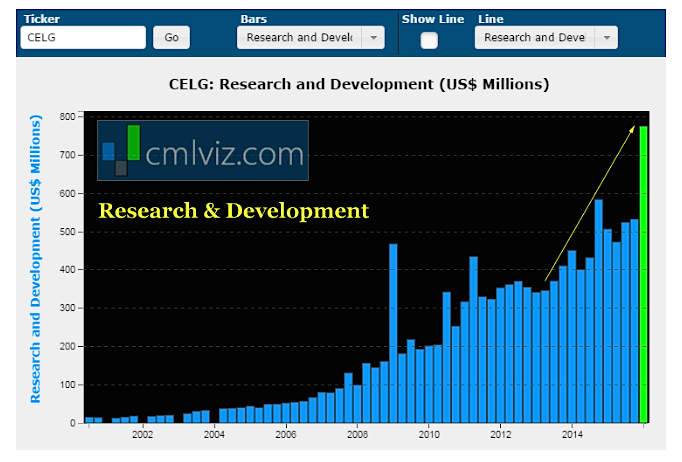Screen dimensions: 682x462
Task: Click the 2014 x-axis label
Action: pyautogui.click(x=572, y=435)
